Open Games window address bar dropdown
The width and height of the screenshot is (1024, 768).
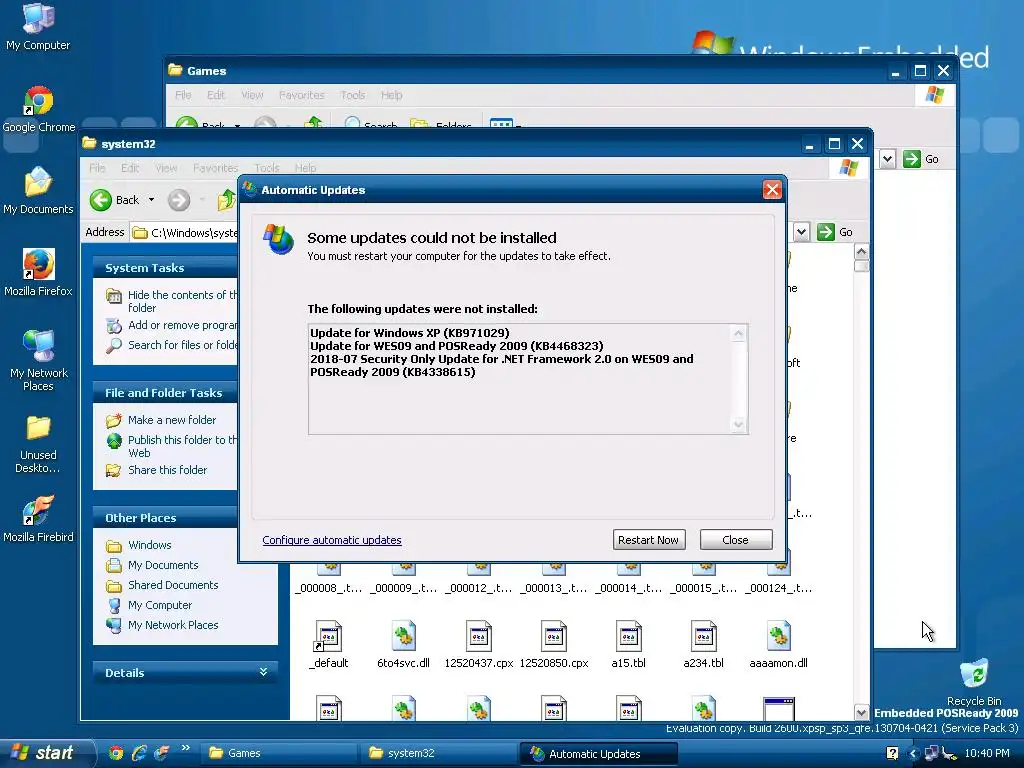coord(887,159)
